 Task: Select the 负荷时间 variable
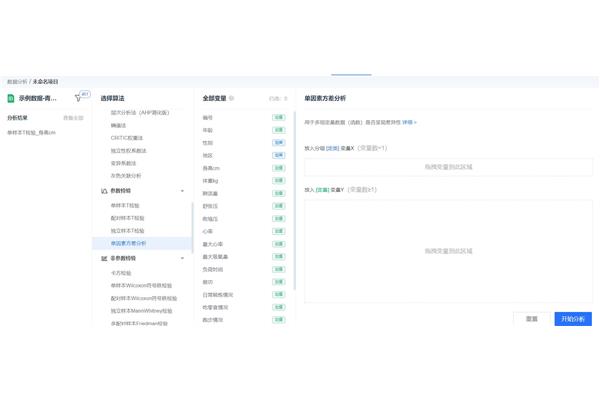pyautogui.click(x=213, y=269)
